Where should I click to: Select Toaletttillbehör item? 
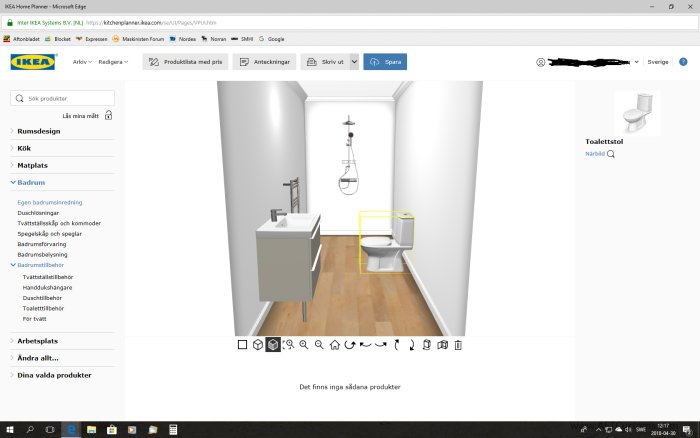[43, 309]
